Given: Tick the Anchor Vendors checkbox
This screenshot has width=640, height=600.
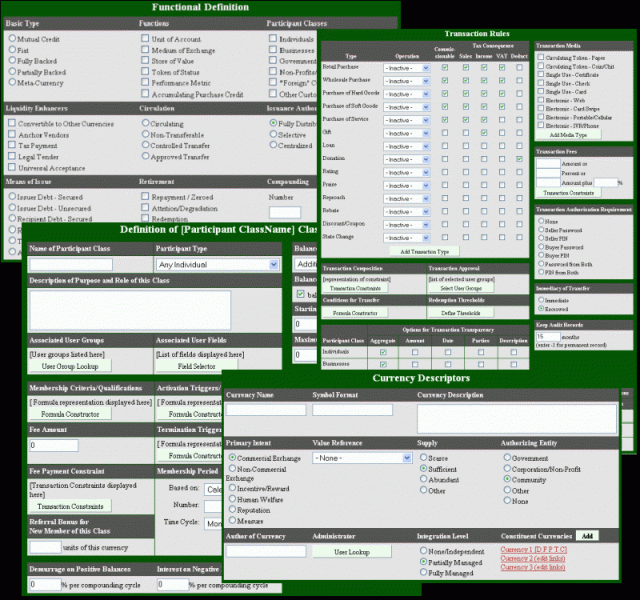Looking at the screenshot, I should pyautogui.click(x=12, y=134).
